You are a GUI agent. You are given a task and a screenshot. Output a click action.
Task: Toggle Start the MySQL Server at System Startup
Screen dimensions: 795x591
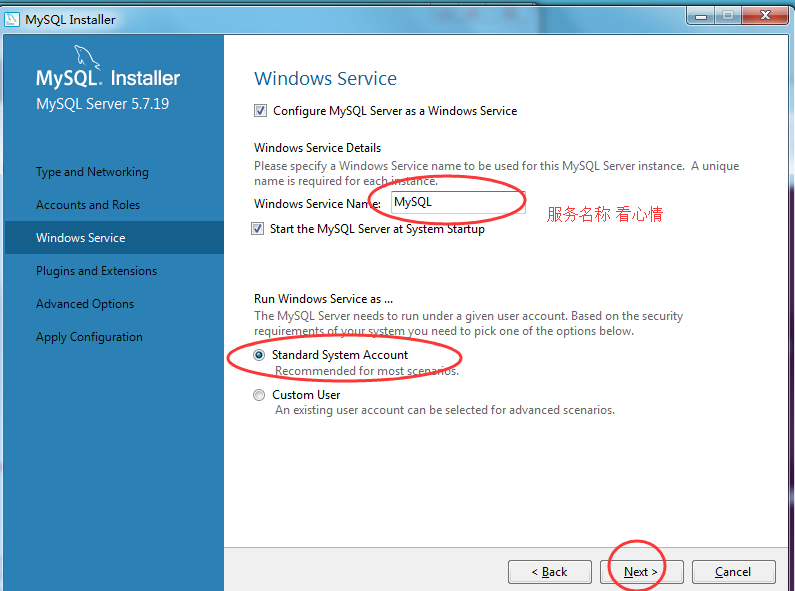(x=258, y=229)
